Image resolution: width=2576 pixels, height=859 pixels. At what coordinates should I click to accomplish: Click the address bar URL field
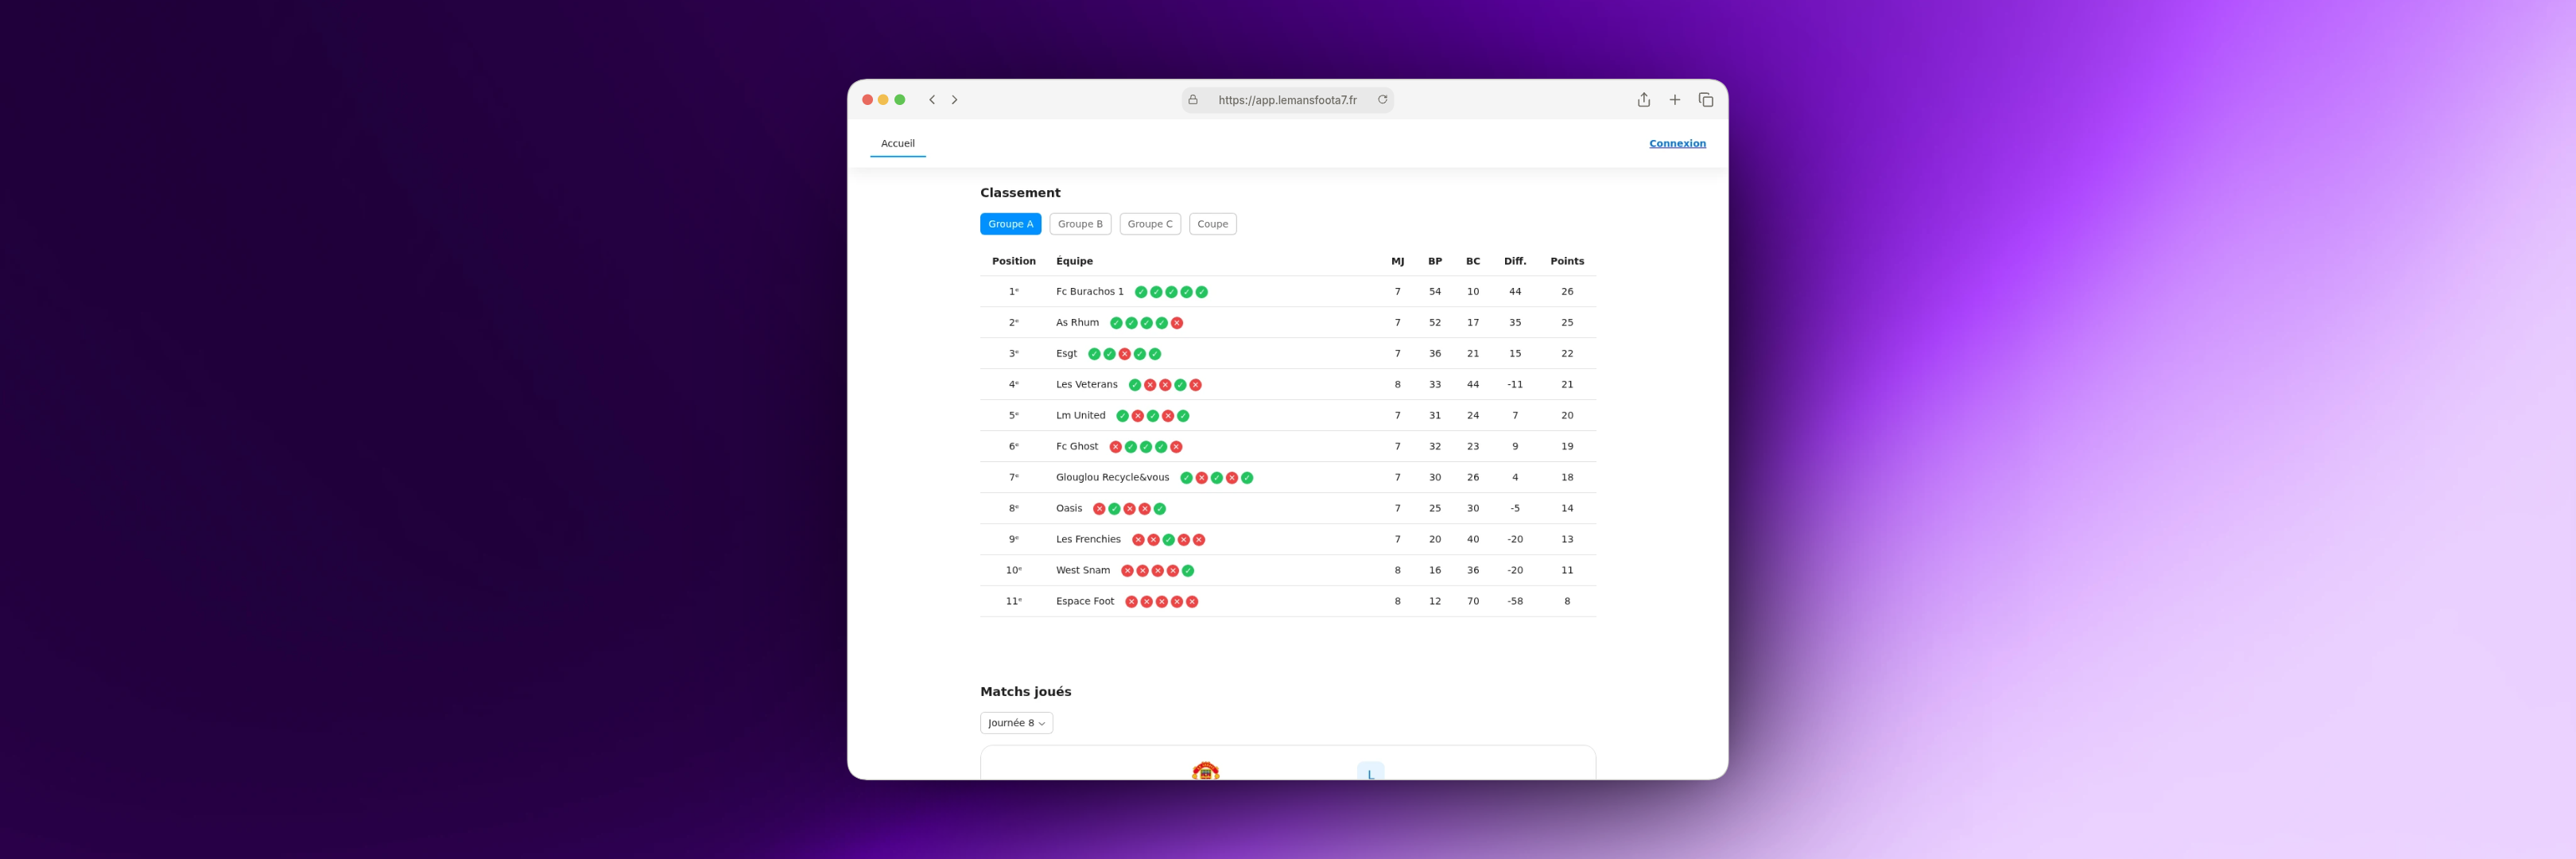(1287, 100)
